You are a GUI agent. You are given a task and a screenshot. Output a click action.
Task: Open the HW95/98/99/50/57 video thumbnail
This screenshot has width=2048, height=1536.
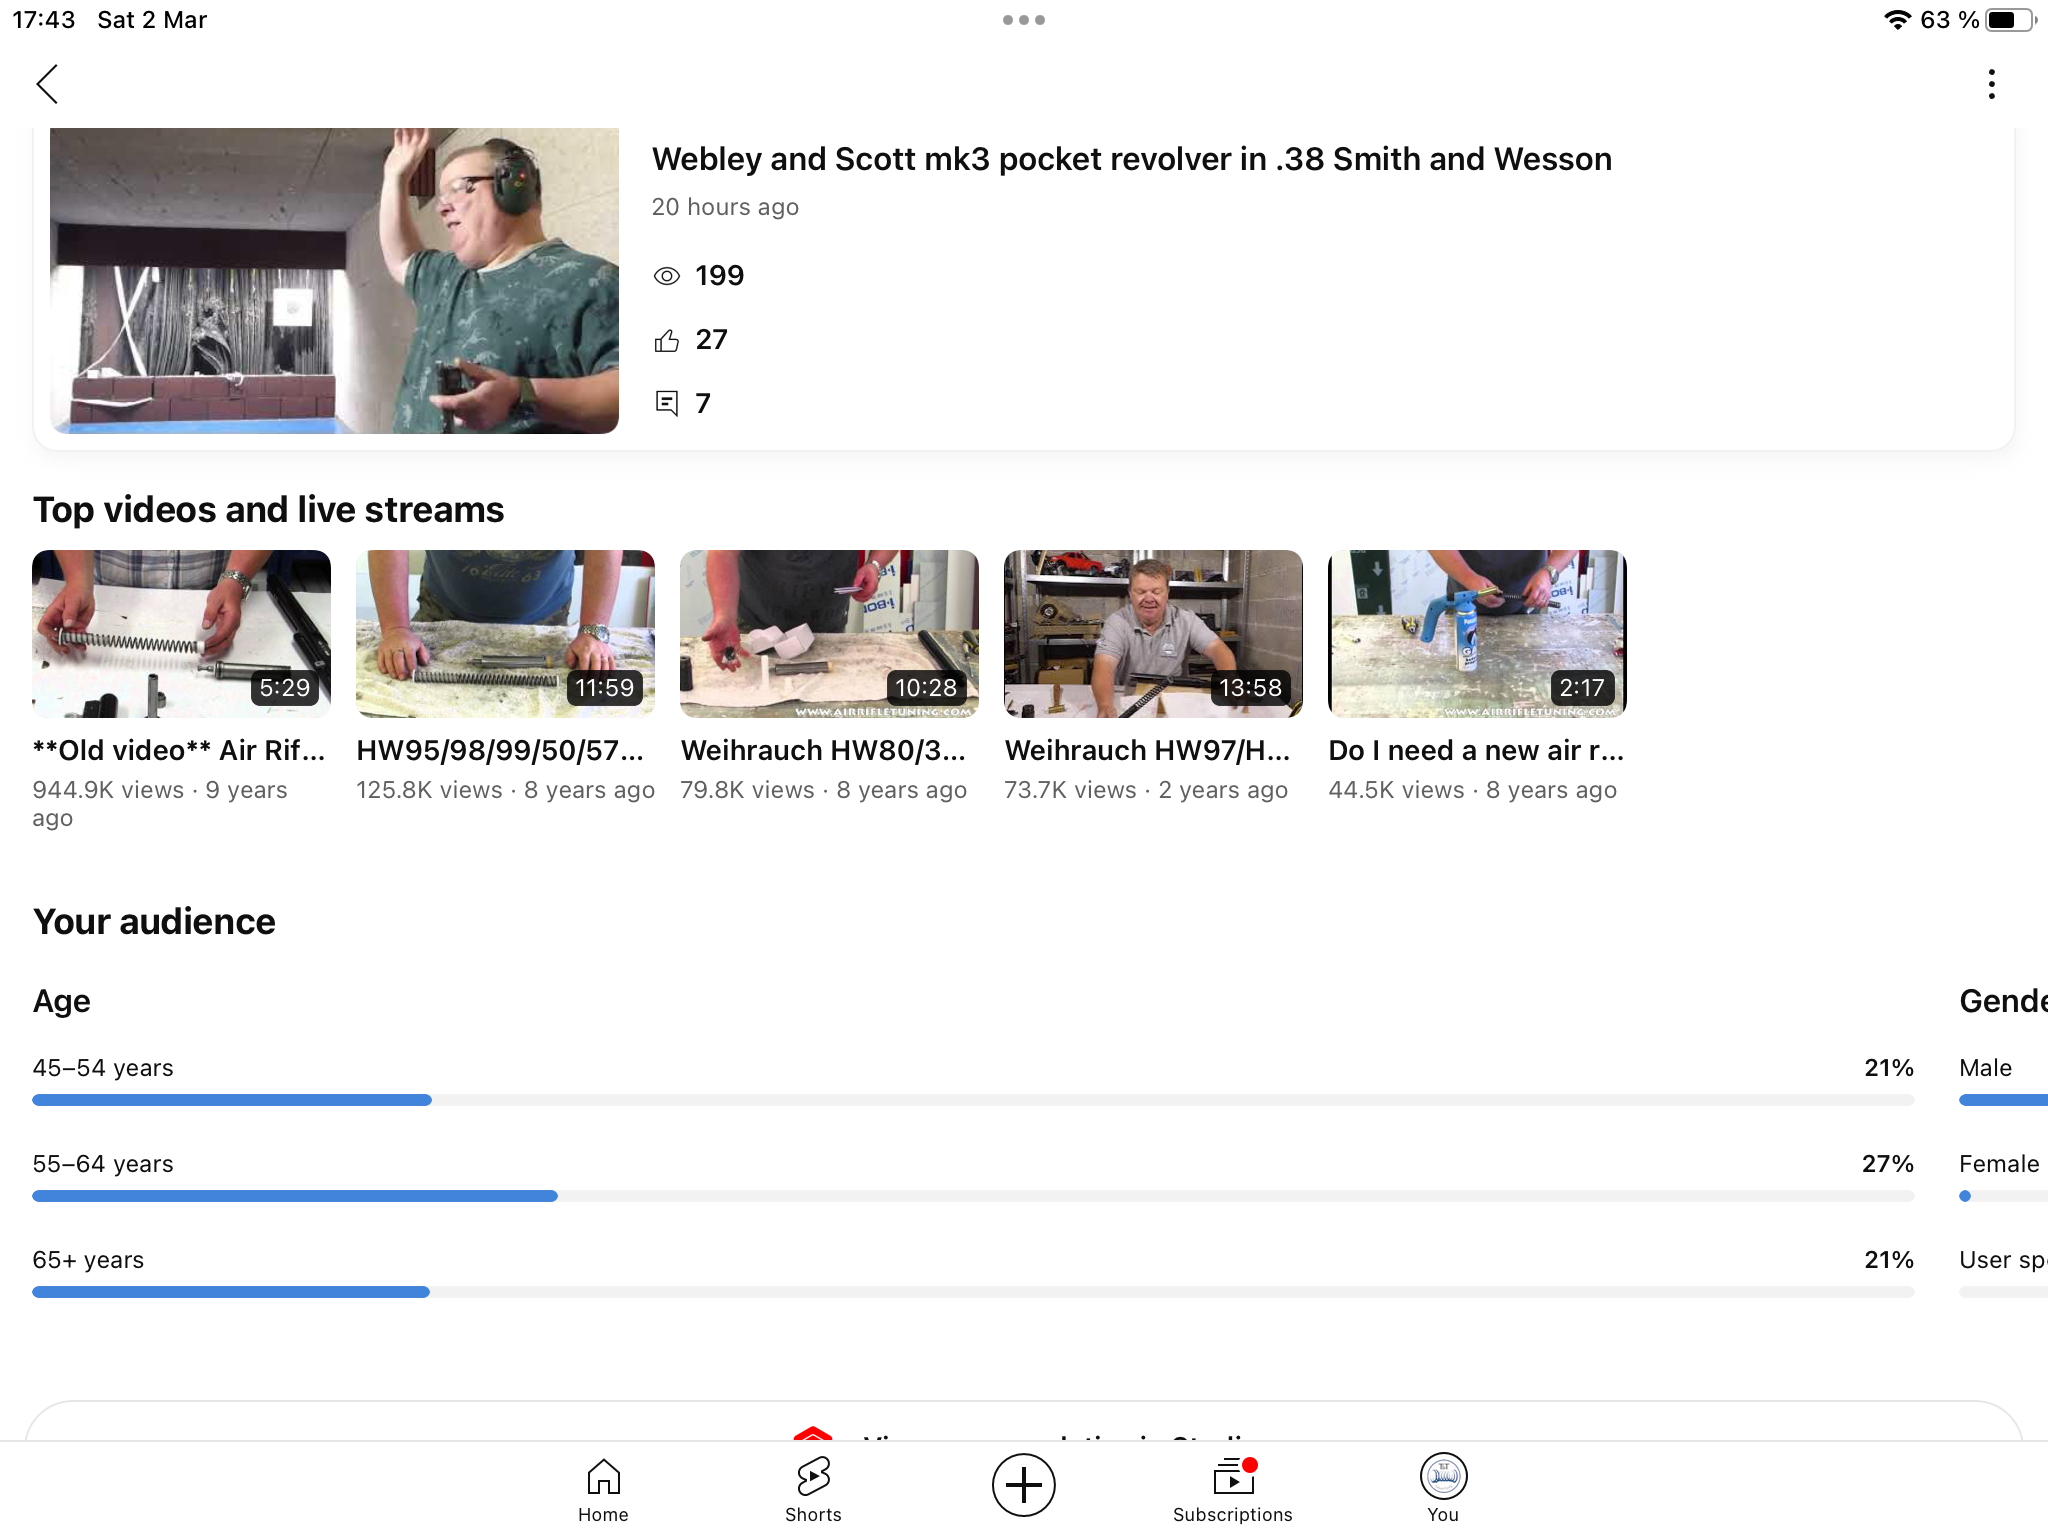click(x=505, y=633)
